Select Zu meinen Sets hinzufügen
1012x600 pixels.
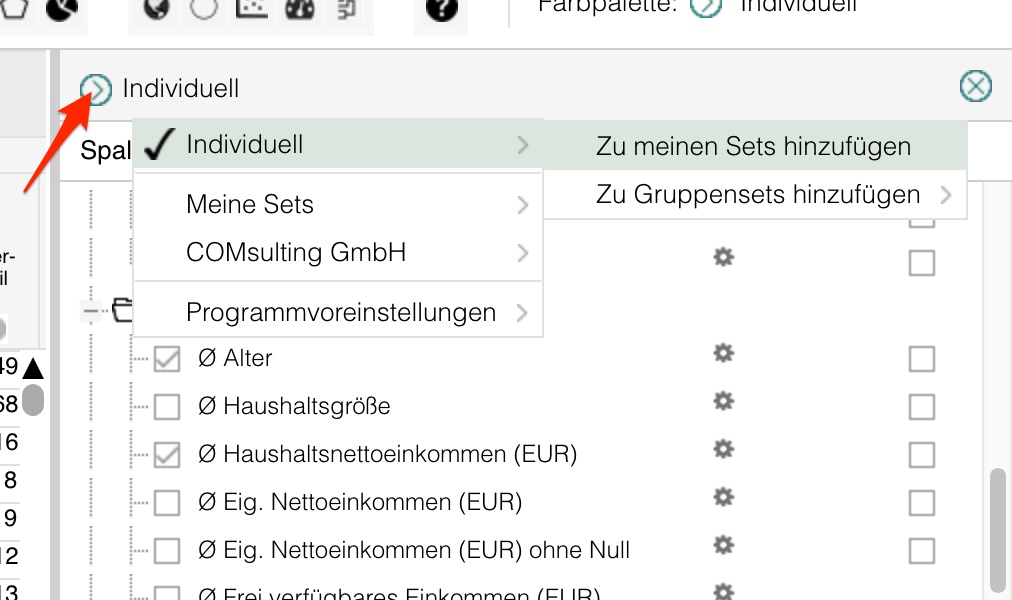click(753, 146)
